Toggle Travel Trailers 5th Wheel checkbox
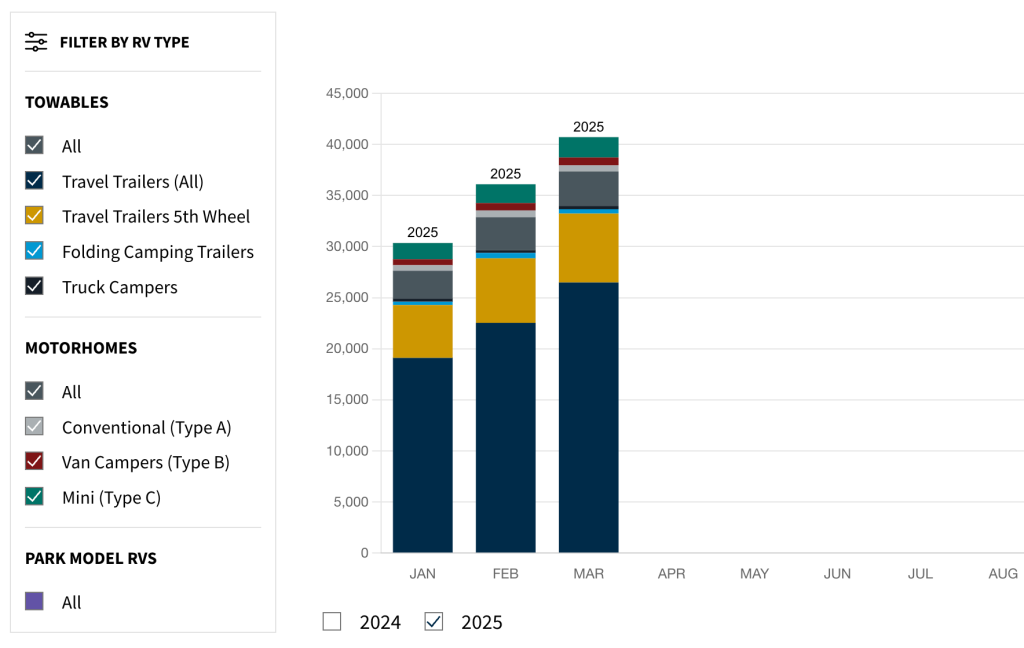Image resolution: width=1024 pixels, height=648 pixels. point(34,216)
